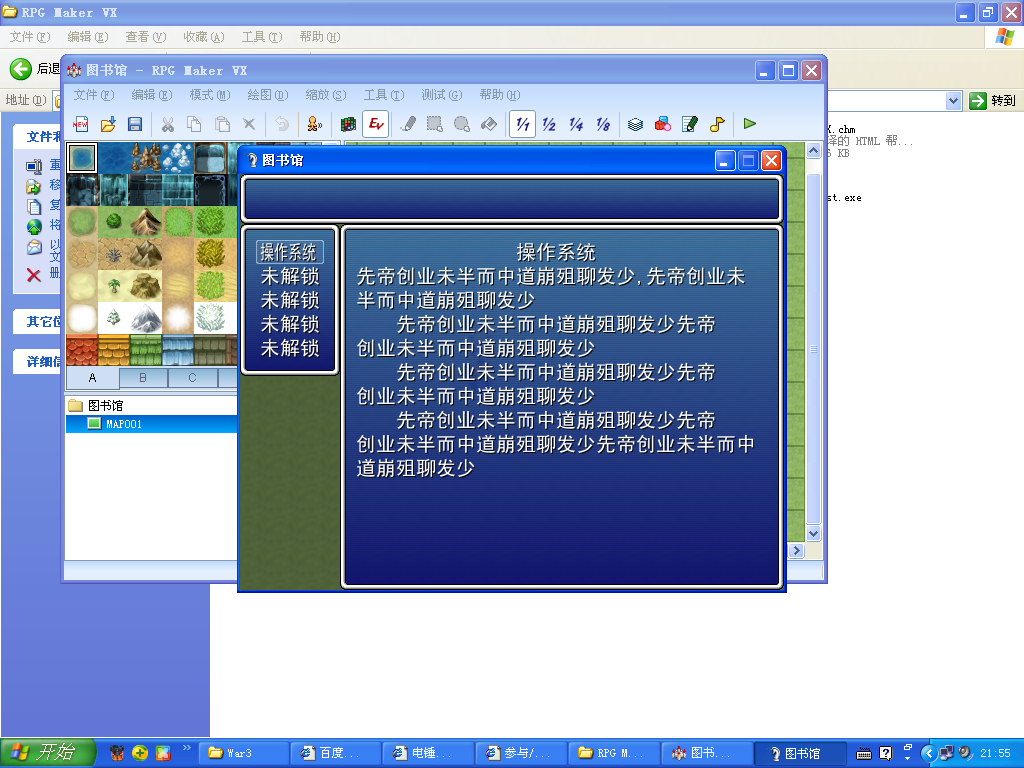
Task: Click the heading 操作系统 in game text panel
Action: pyautogui.click(x=556, y=252)
